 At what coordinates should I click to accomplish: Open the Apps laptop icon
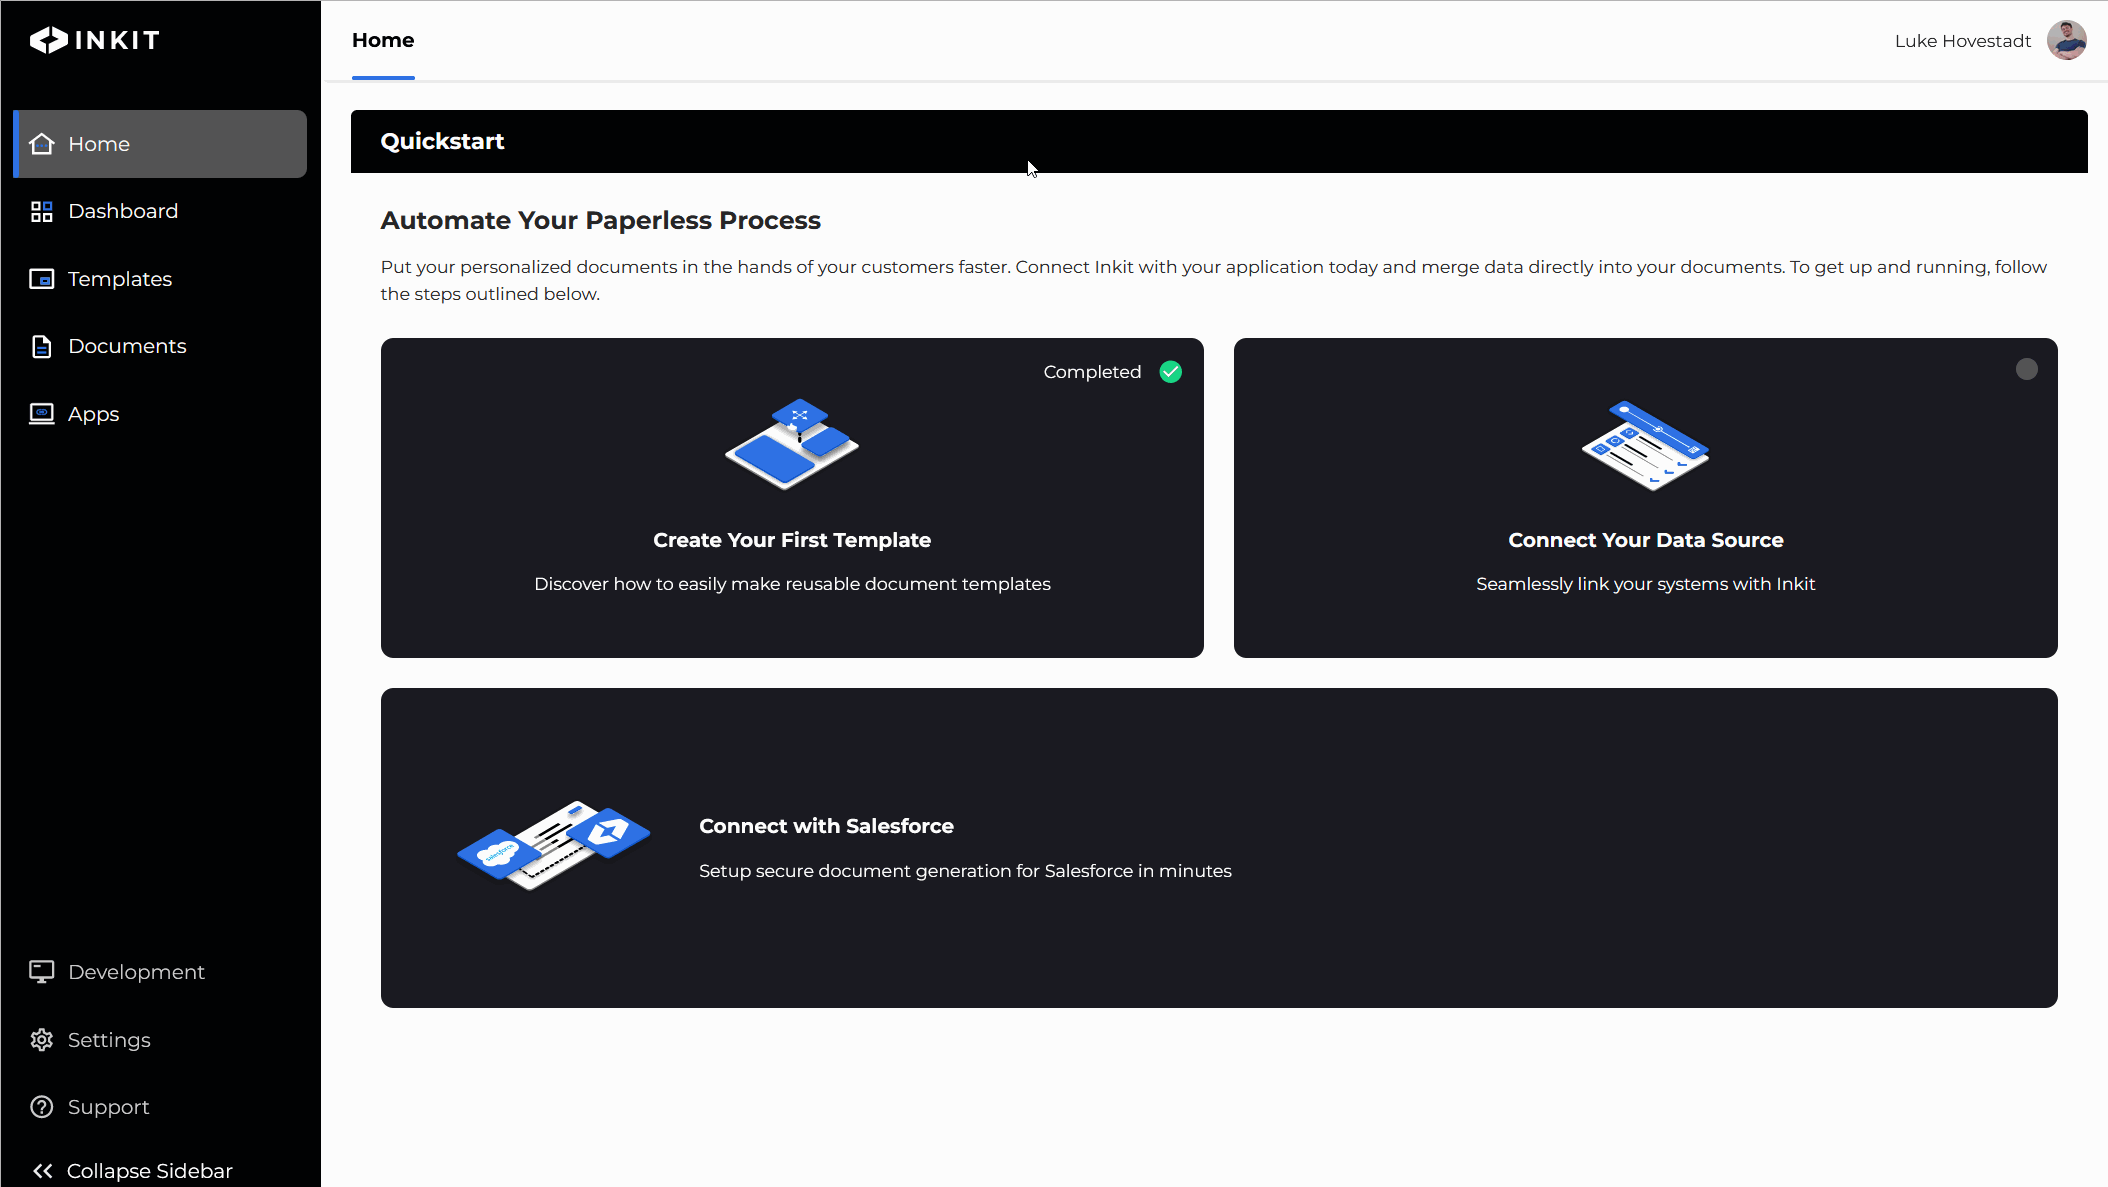point(41,414)
